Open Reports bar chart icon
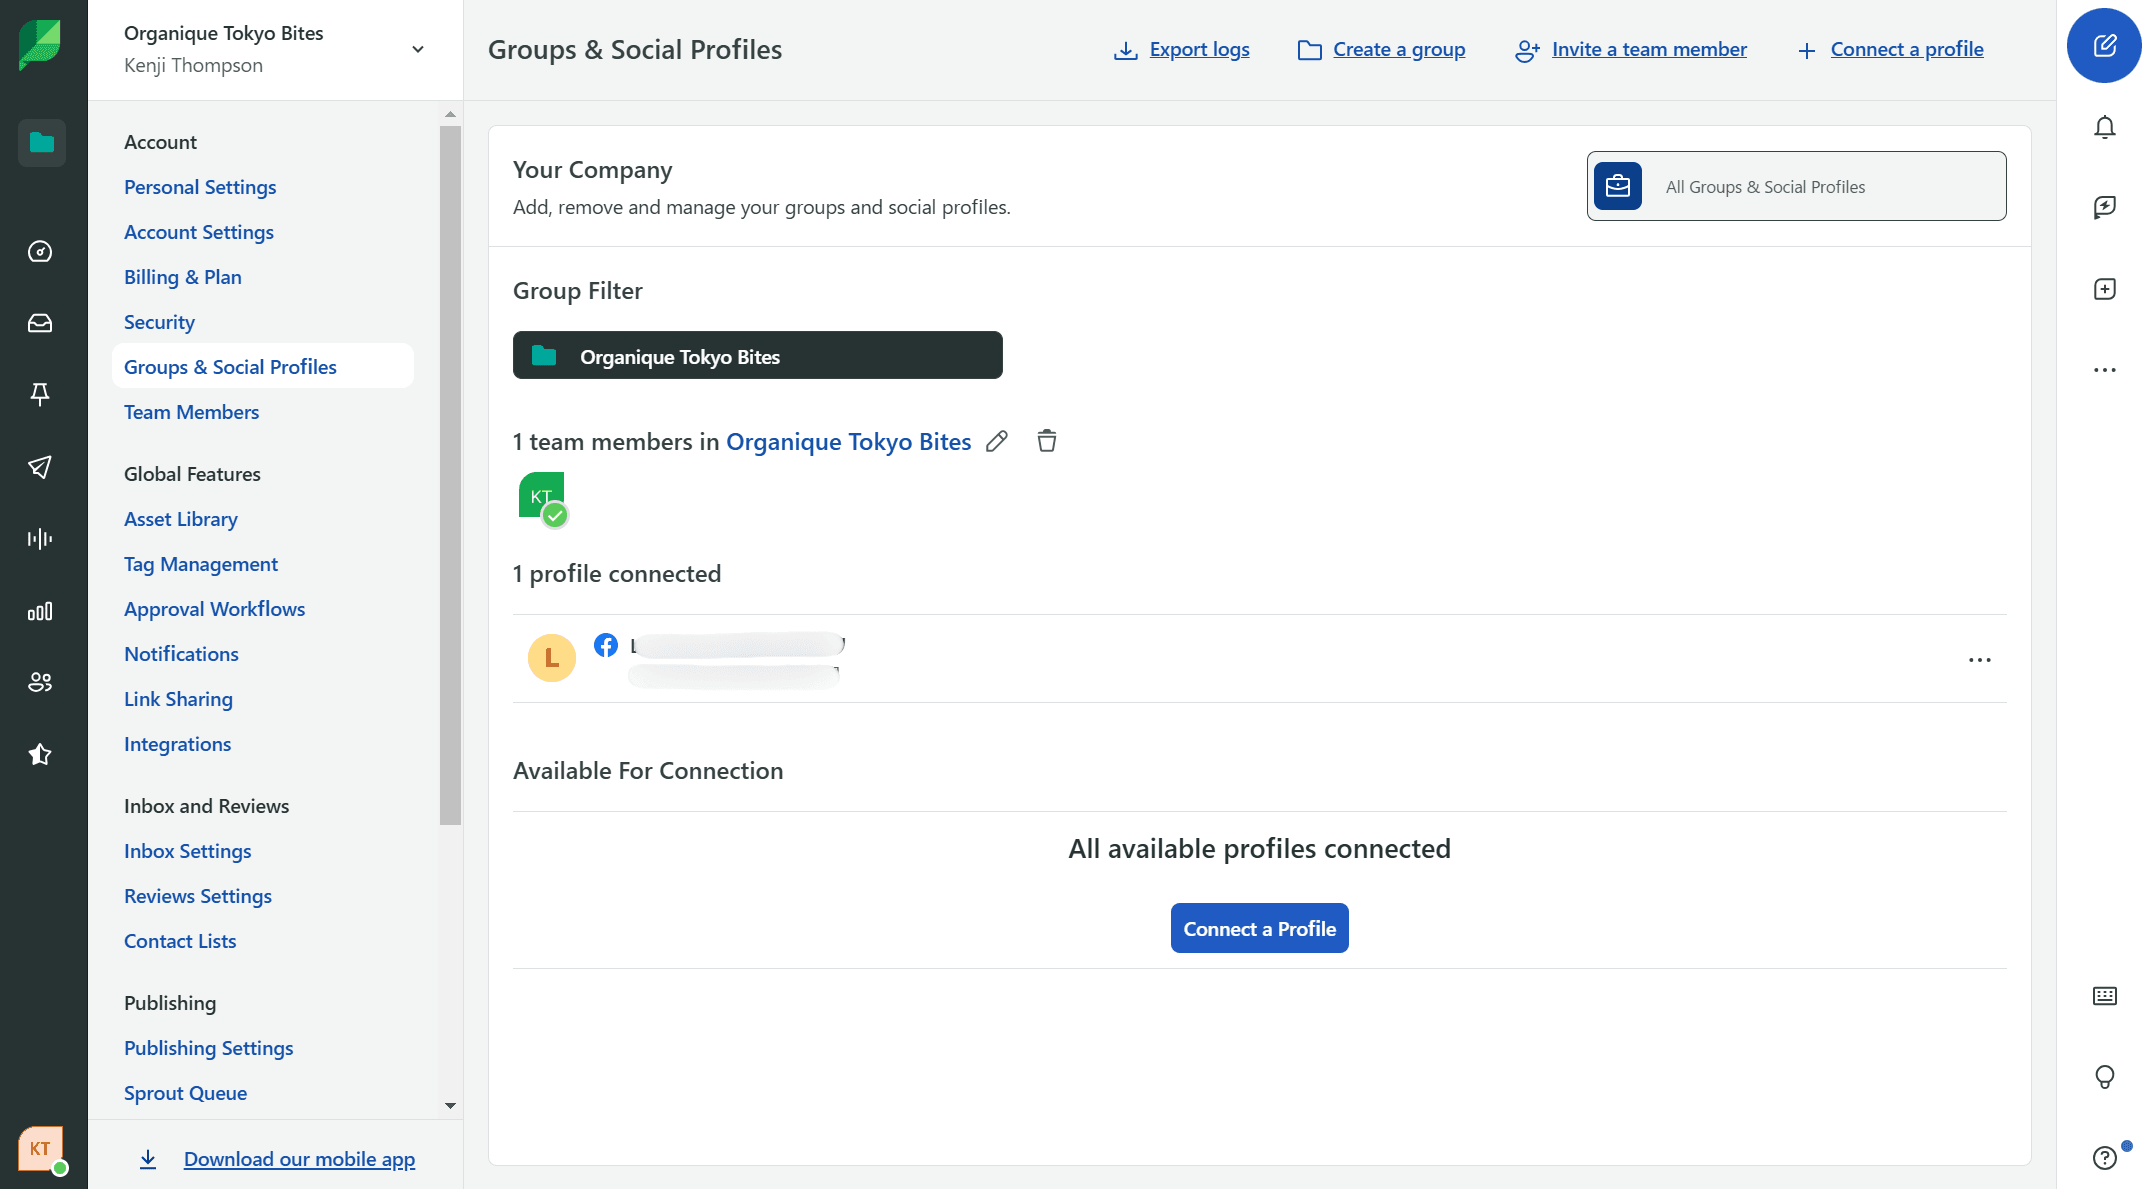2152x1189 pixels. point(40,611)
